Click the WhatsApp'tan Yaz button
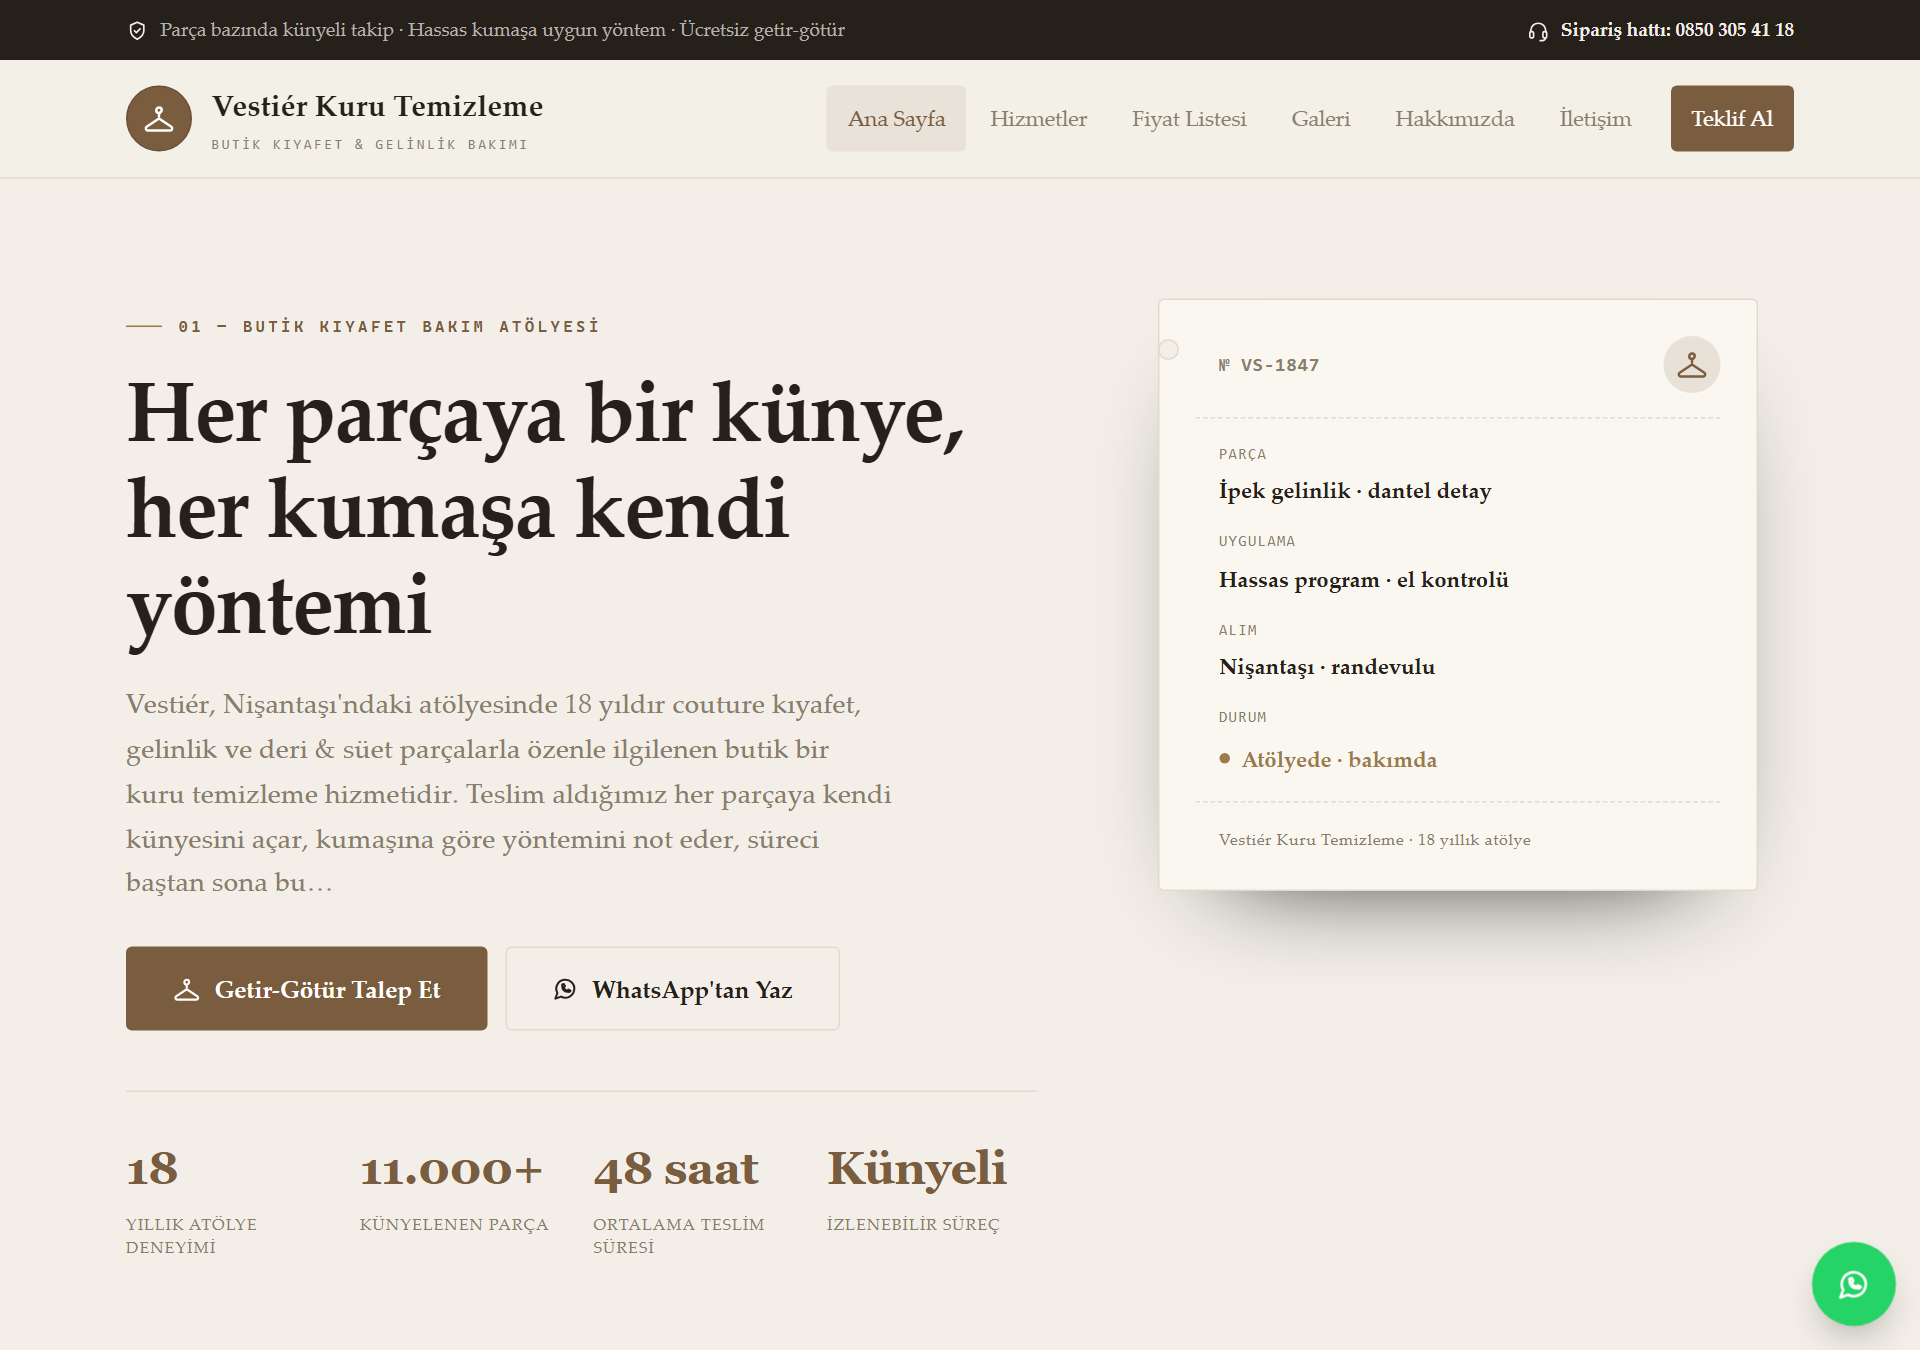 [673, 989]
